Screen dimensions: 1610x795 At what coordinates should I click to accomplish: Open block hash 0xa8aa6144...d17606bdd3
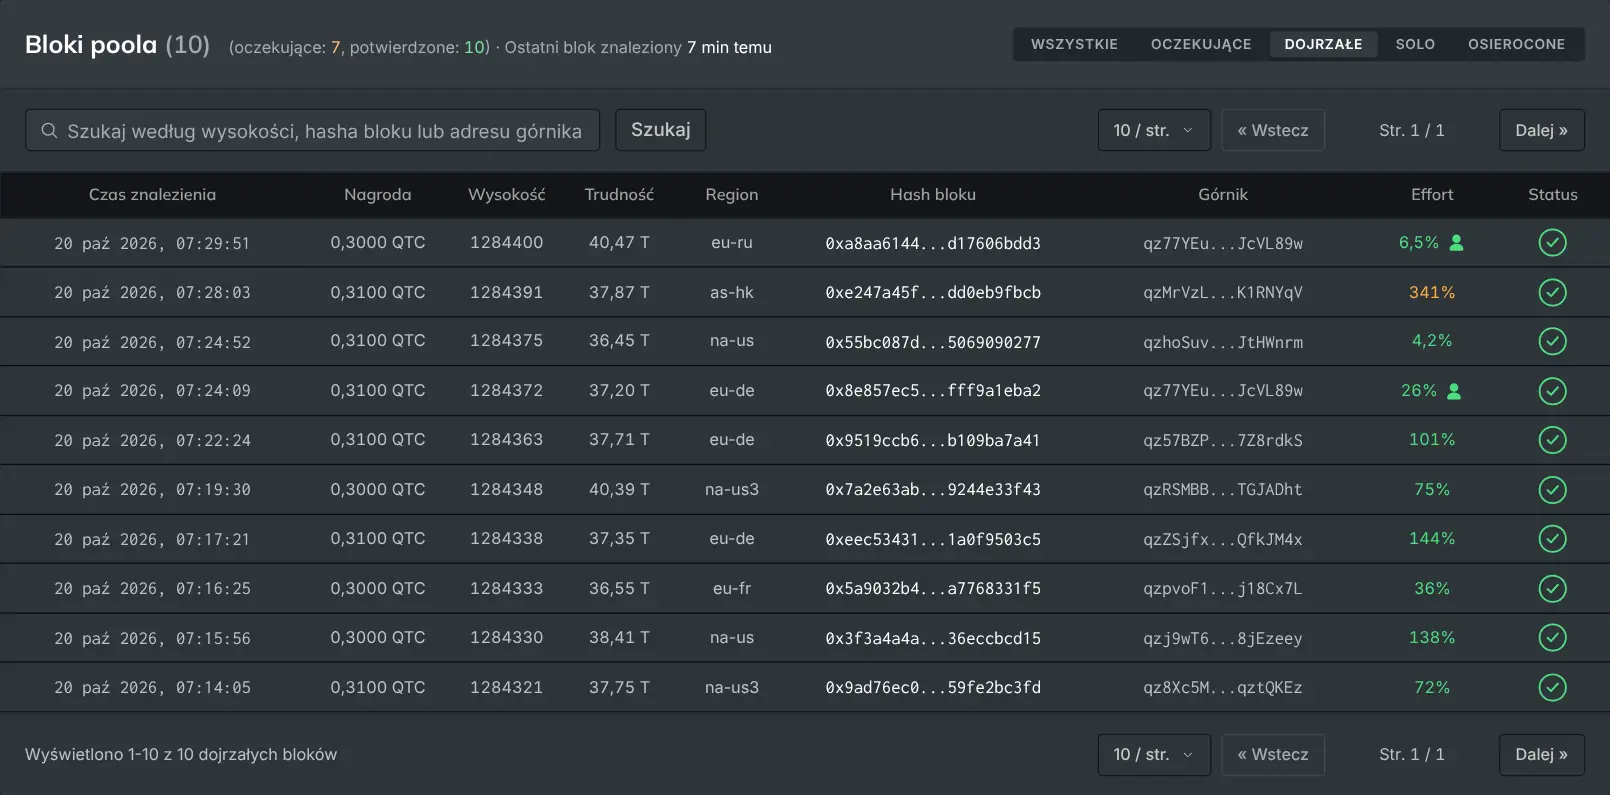click(x=933, y=243)
